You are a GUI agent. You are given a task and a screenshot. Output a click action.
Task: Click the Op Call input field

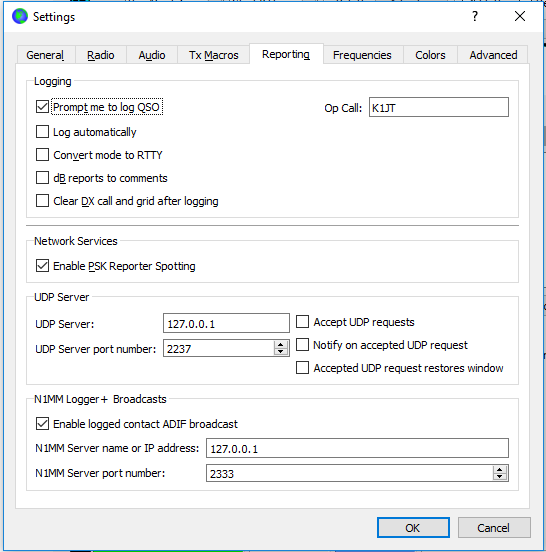[439, 107]
